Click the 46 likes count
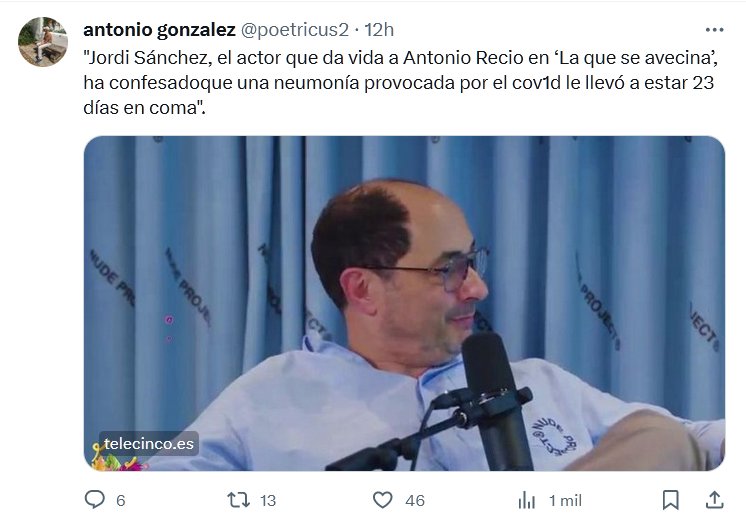Image resolution: width=746 pixels, height=522 pixels. [x=415, y=501]
